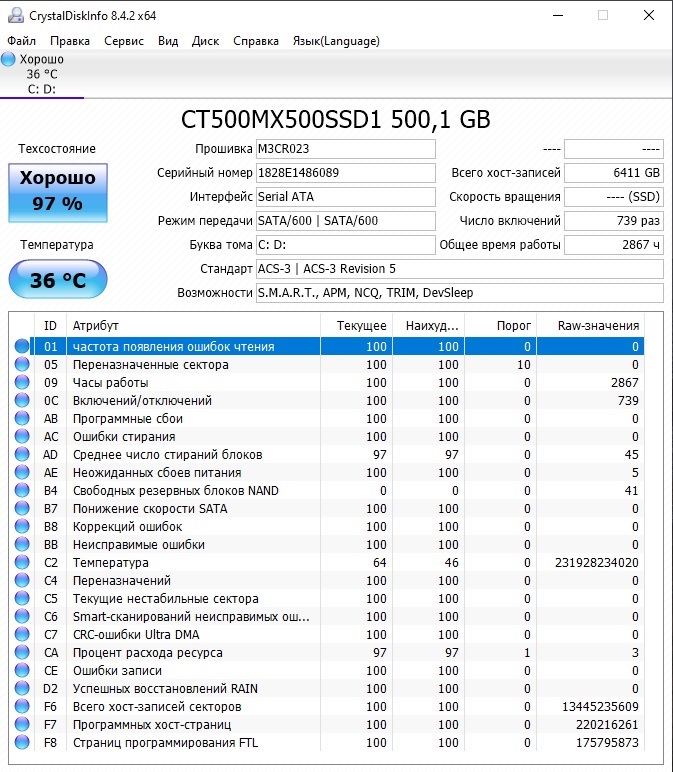Click the Текущее column header
The image size is (673, 772).
pyautogui.click(x=356, y=325)
